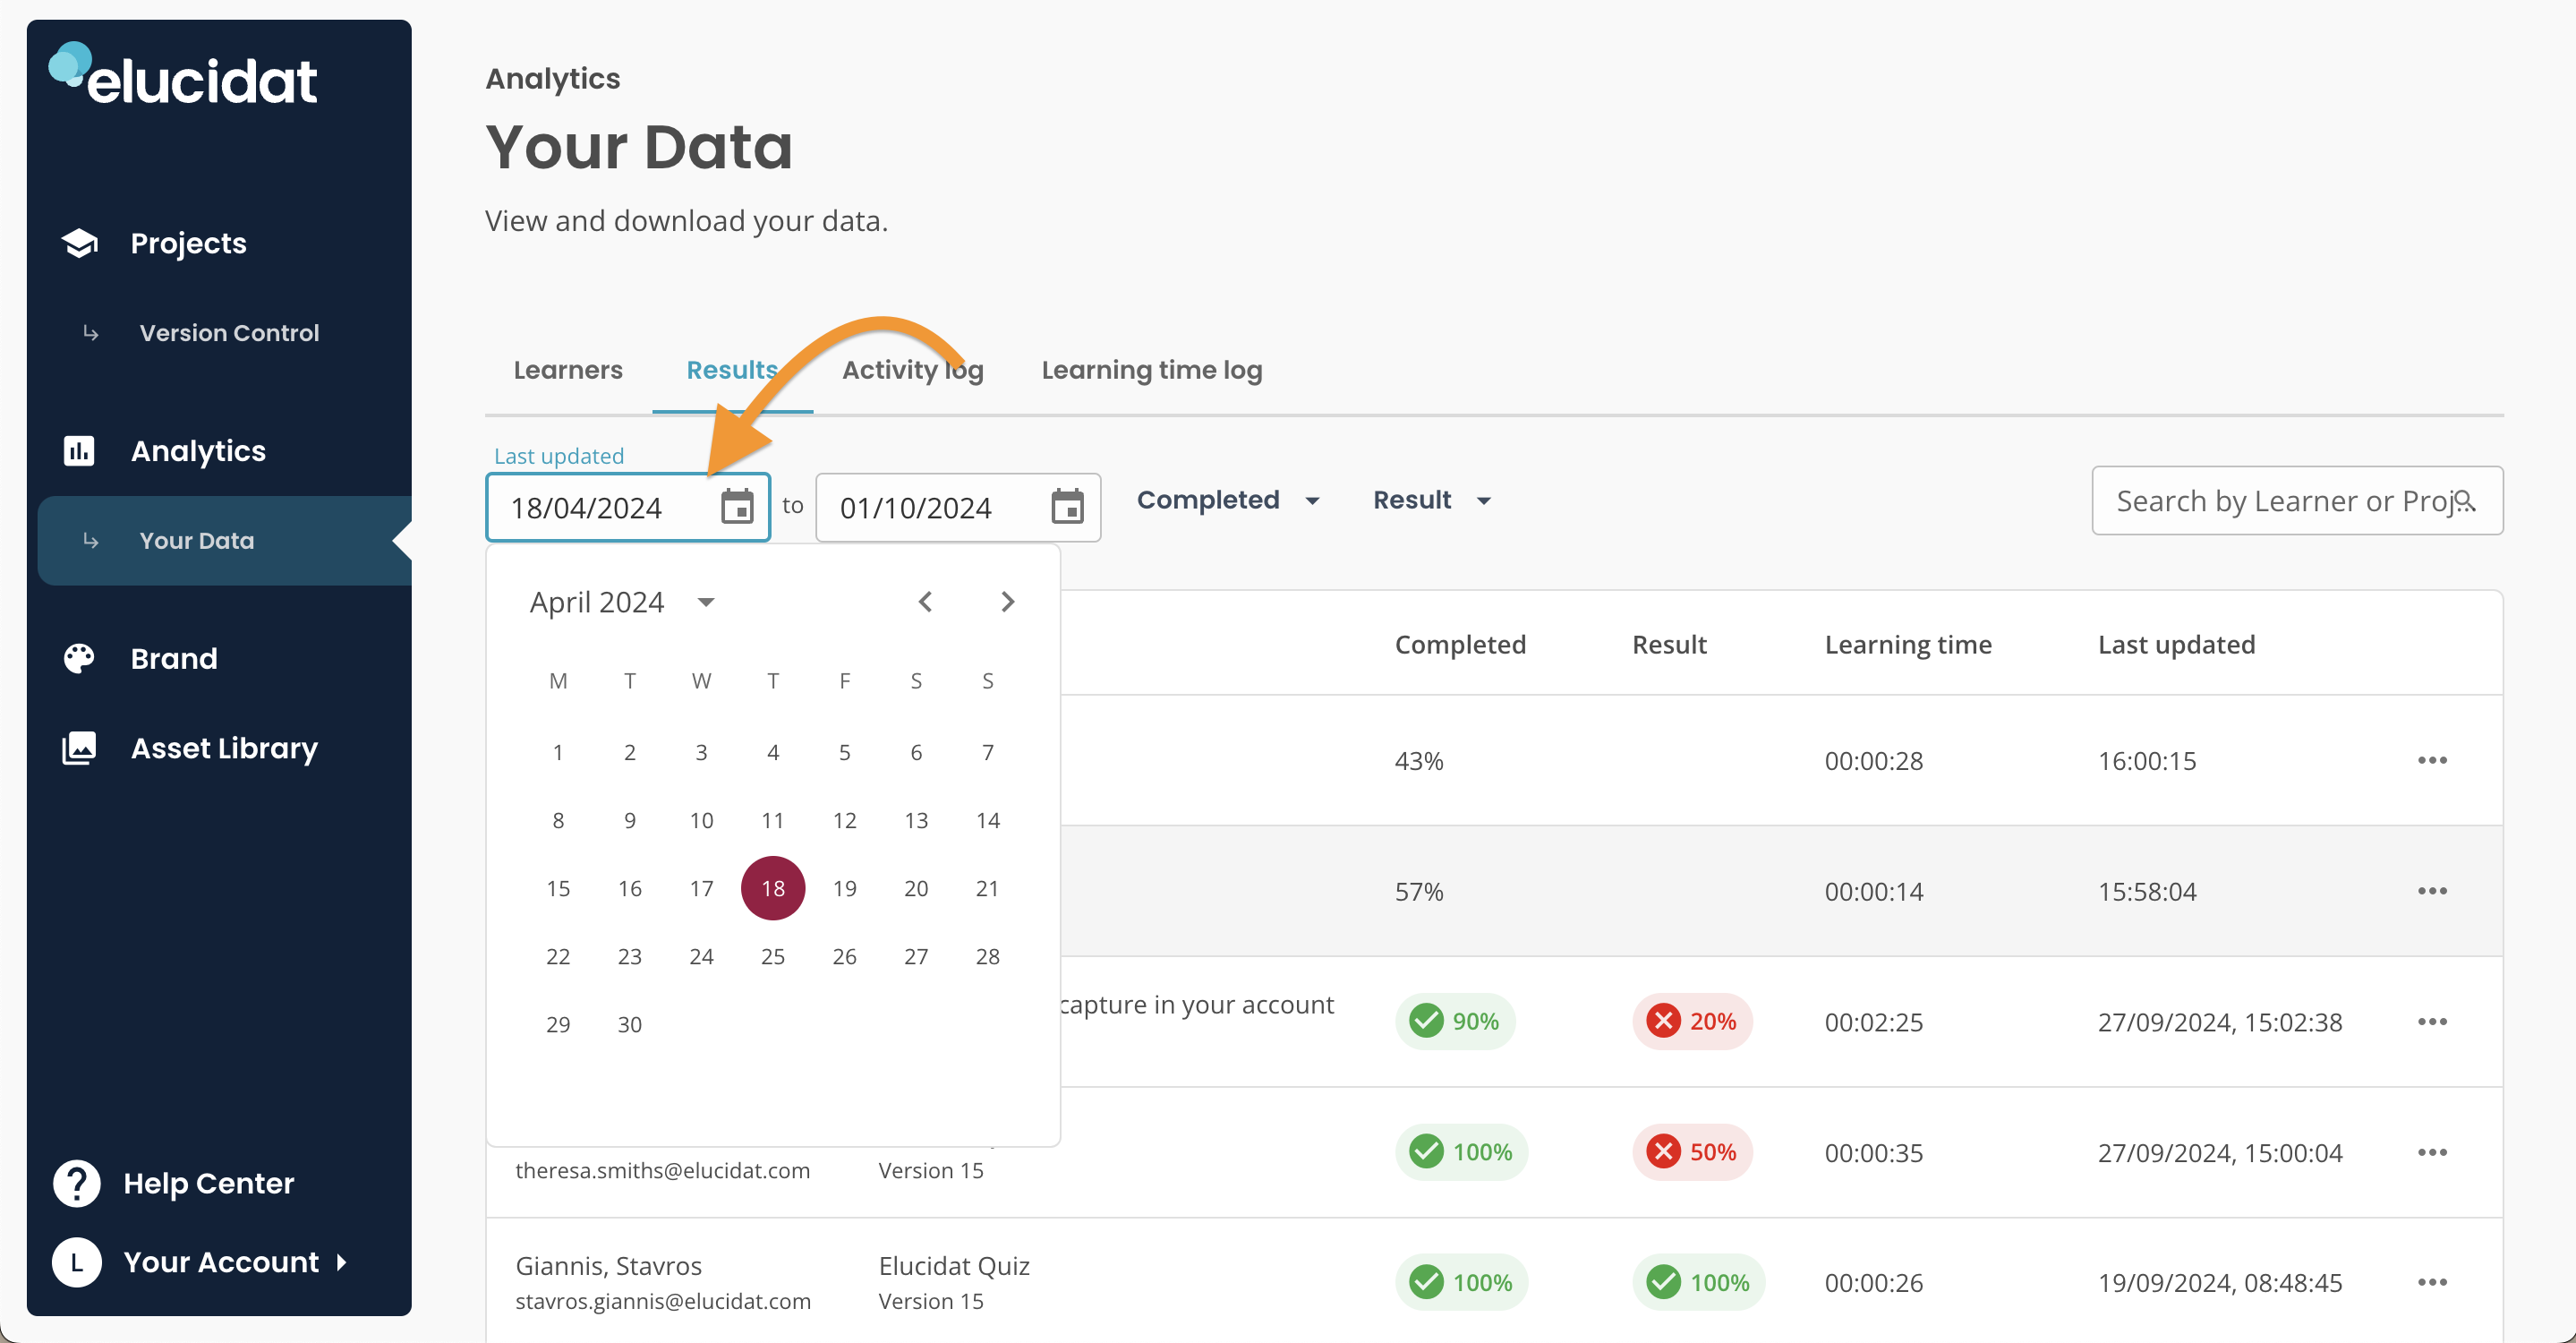The width and height of the screenshot is (2576, 1343).
Task: Open options menu for 15:58:04 row
Action: click(2432, 891)
